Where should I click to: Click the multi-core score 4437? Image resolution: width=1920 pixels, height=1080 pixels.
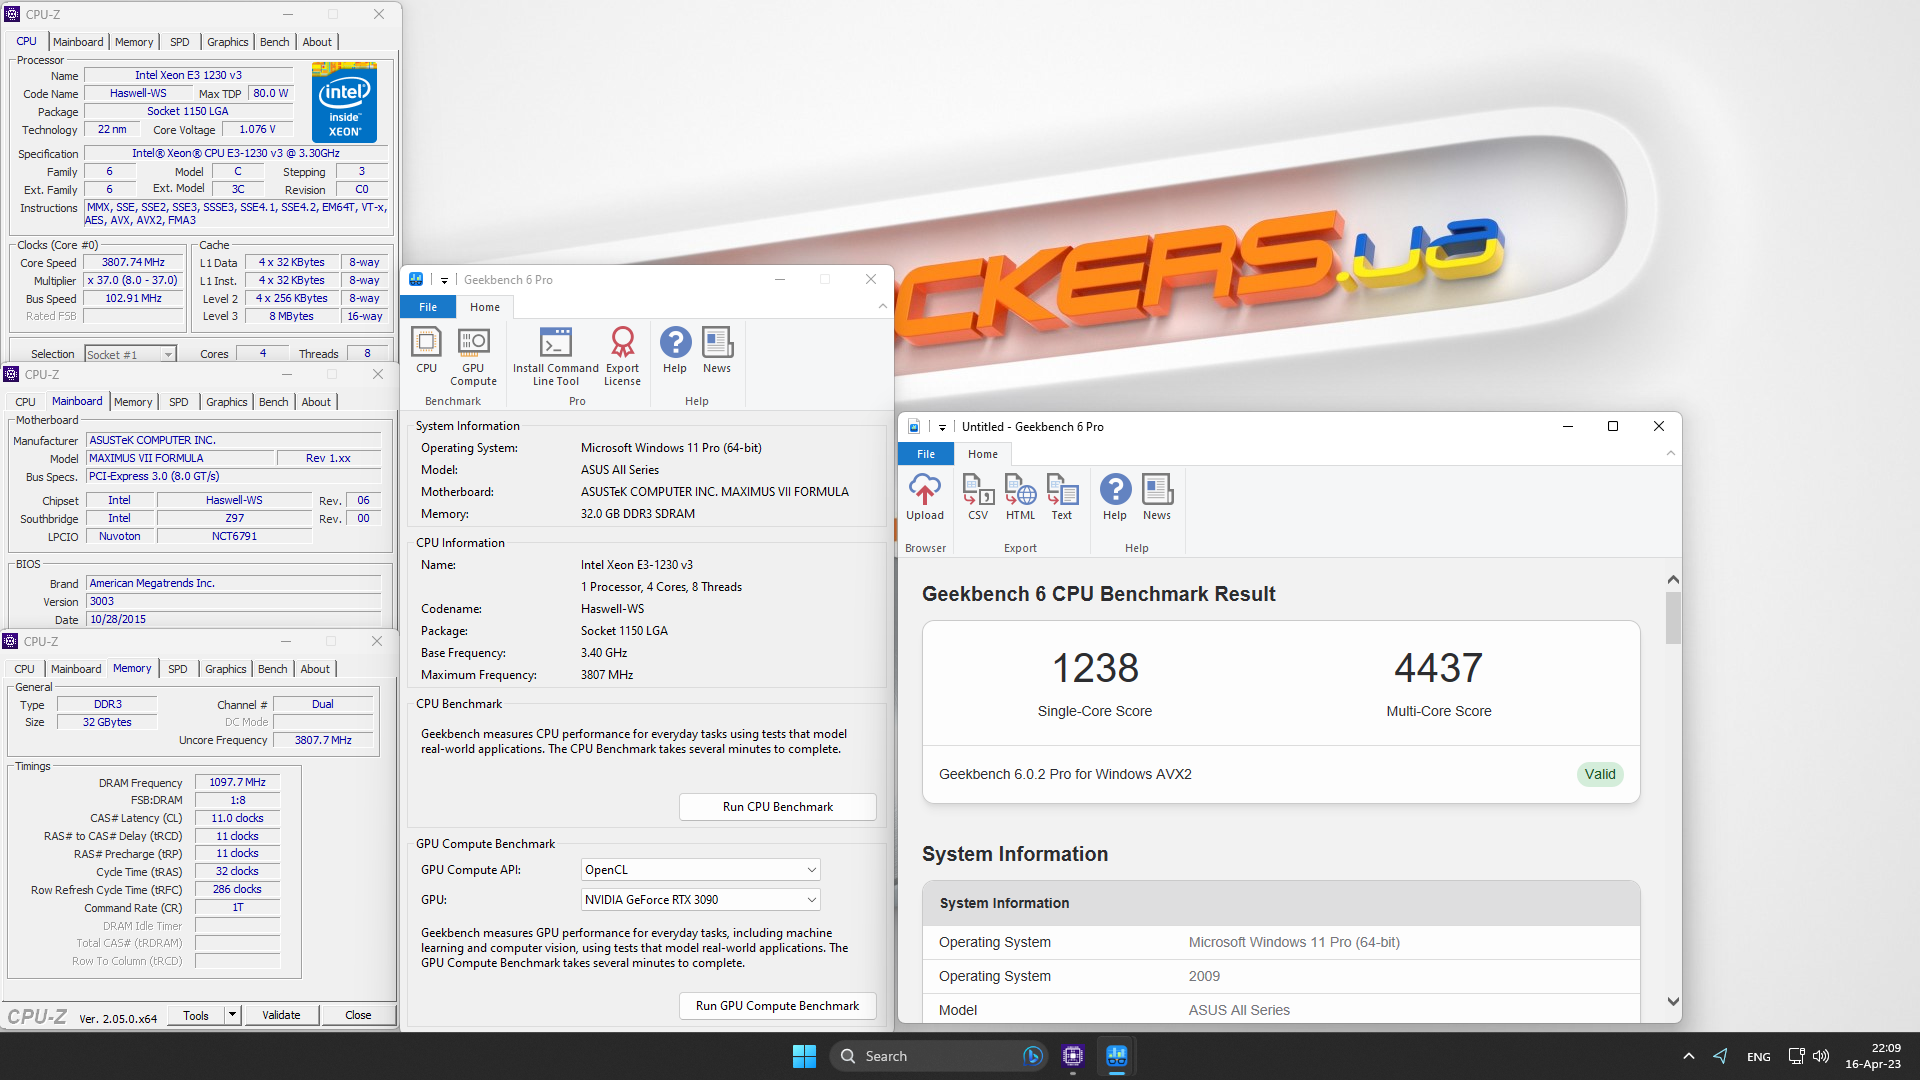click(x=1438, y=668)
